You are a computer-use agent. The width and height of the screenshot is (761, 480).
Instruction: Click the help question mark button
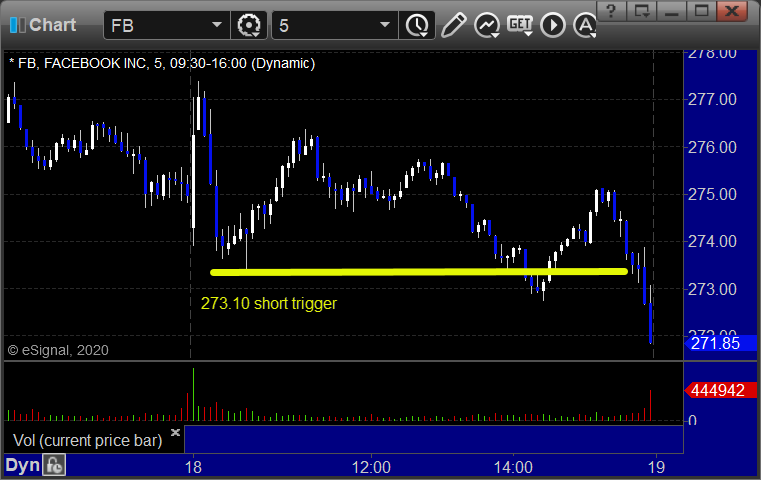(x=612, y=11)
